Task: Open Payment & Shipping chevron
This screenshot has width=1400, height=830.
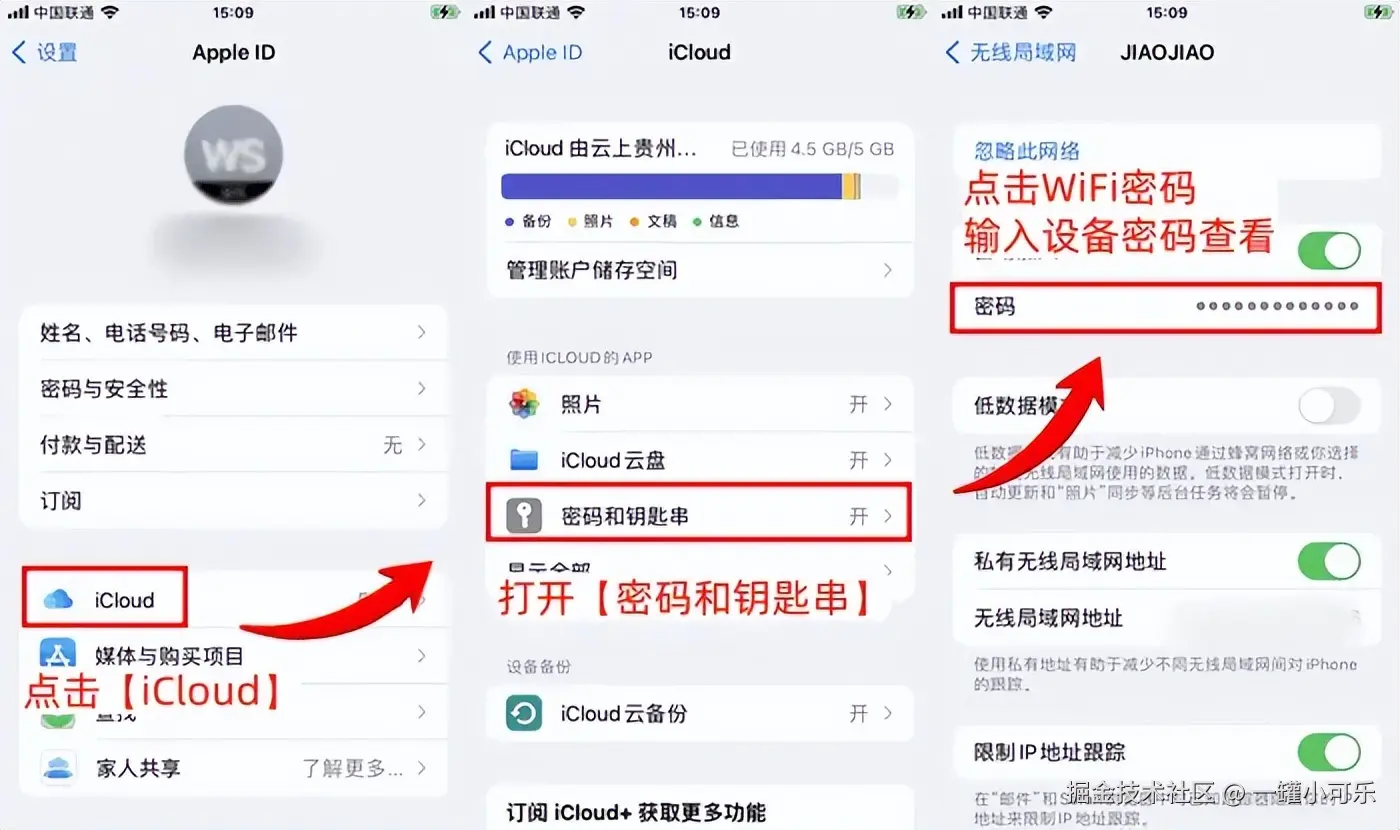Action: point(422,444)
